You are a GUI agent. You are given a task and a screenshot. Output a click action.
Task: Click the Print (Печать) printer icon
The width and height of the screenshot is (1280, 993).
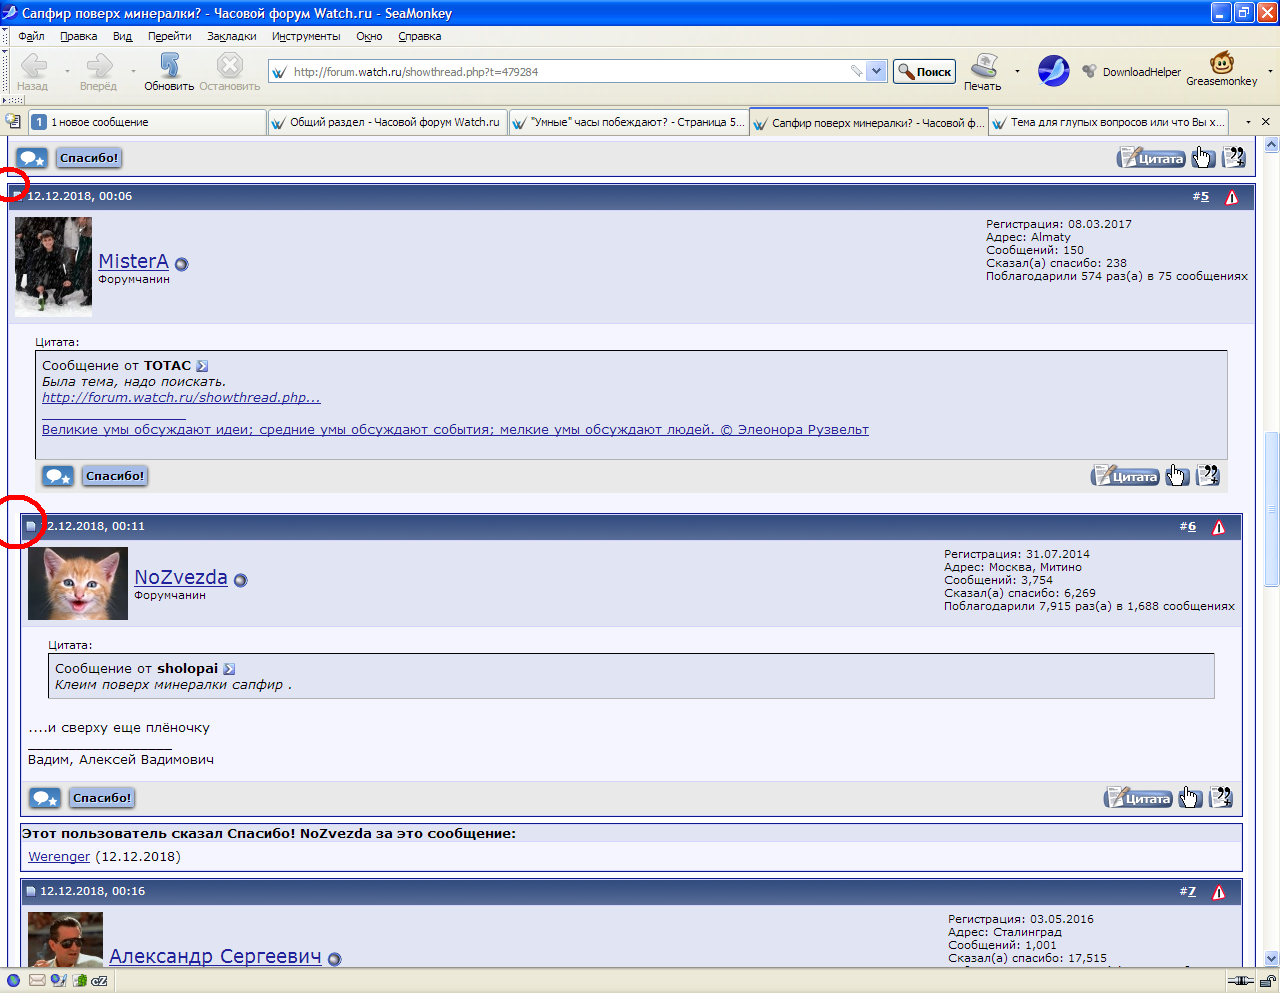pos(984,67)
